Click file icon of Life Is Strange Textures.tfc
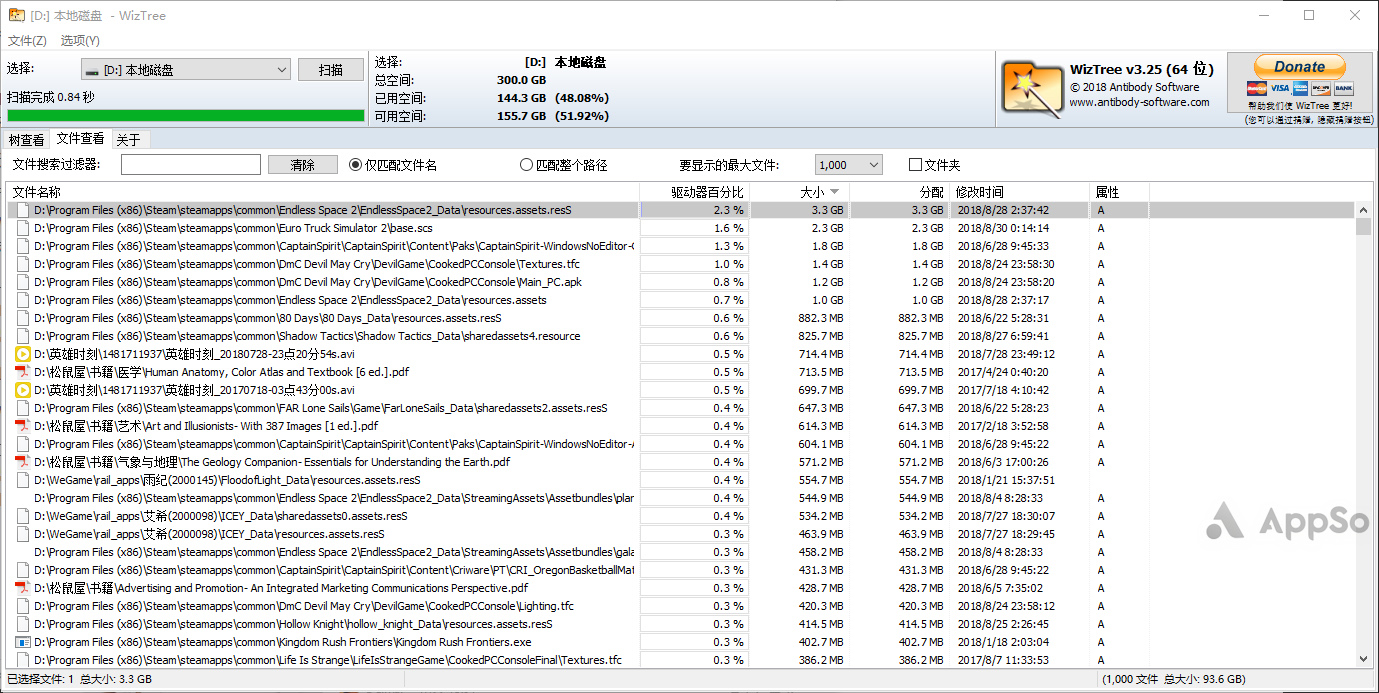This screenshot has height=693, width=1379. coord(23,660)
